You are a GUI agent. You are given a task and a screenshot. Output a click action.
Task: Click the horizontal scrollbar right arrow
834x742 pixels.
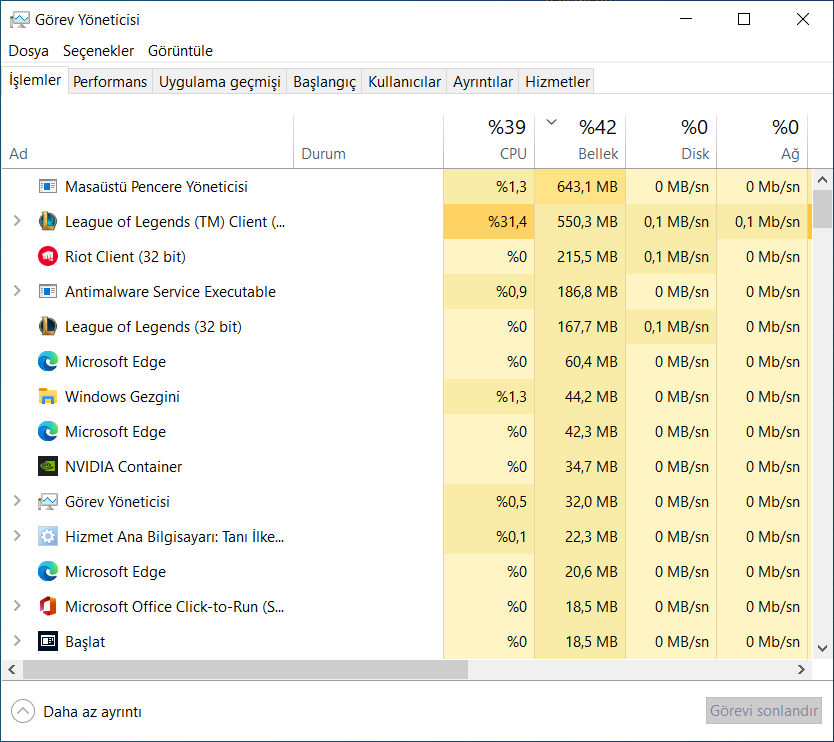802,670
